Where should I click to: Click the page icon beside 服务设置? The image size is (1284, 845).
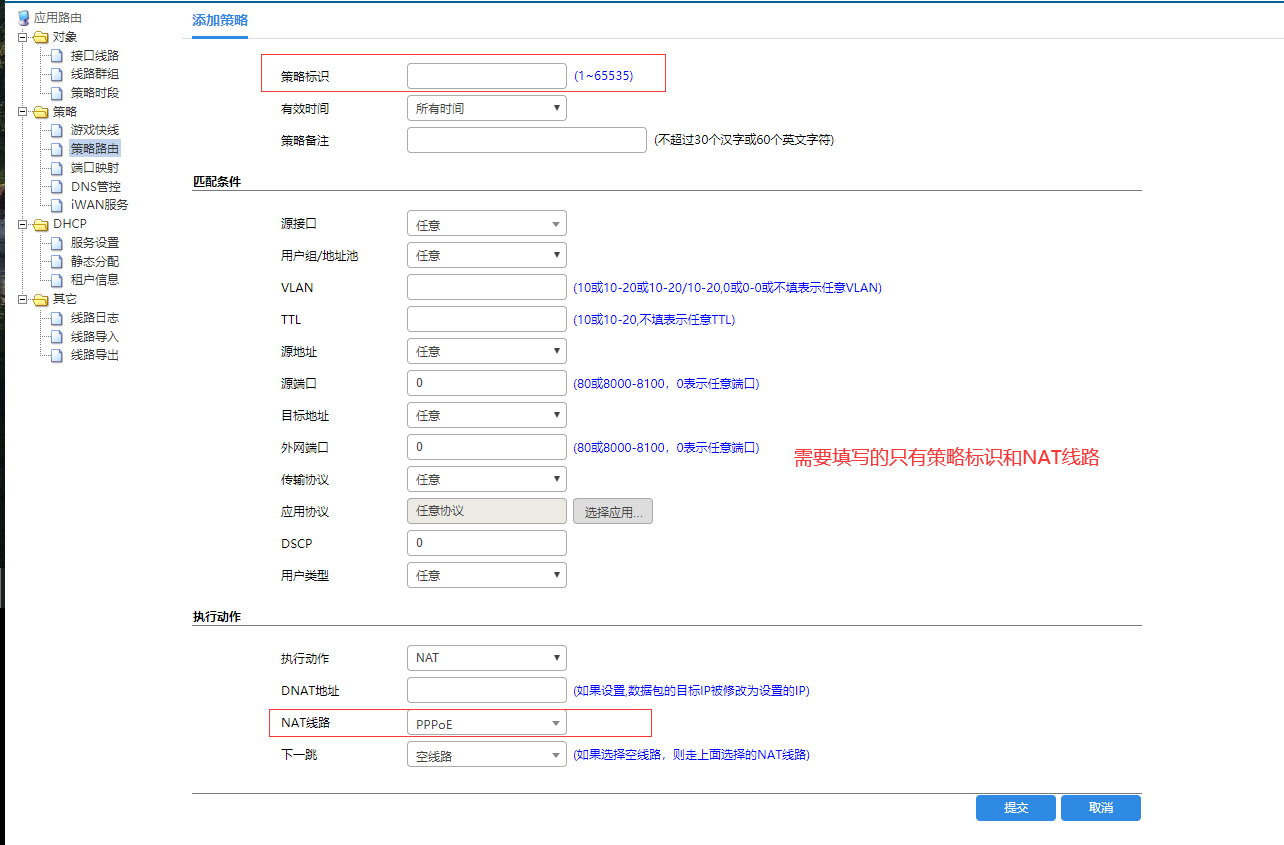point(59,243)
